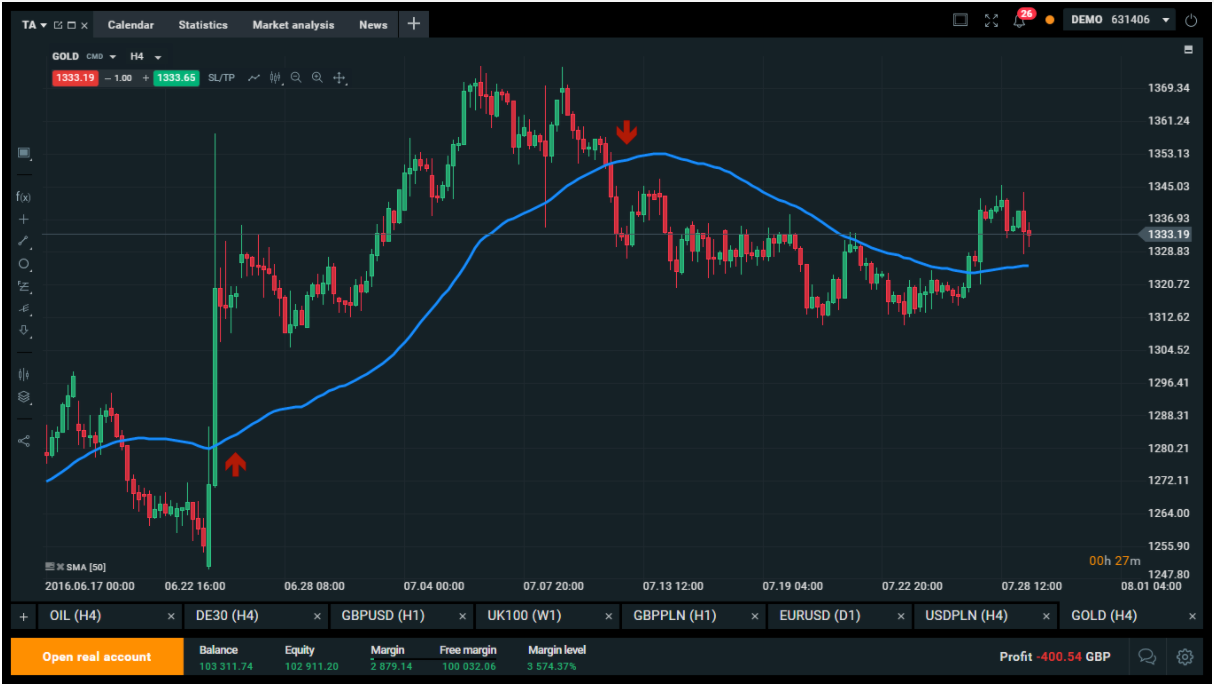Select the ellipse shape drawing tool
1214x686 pixels.
pos(24,264)
